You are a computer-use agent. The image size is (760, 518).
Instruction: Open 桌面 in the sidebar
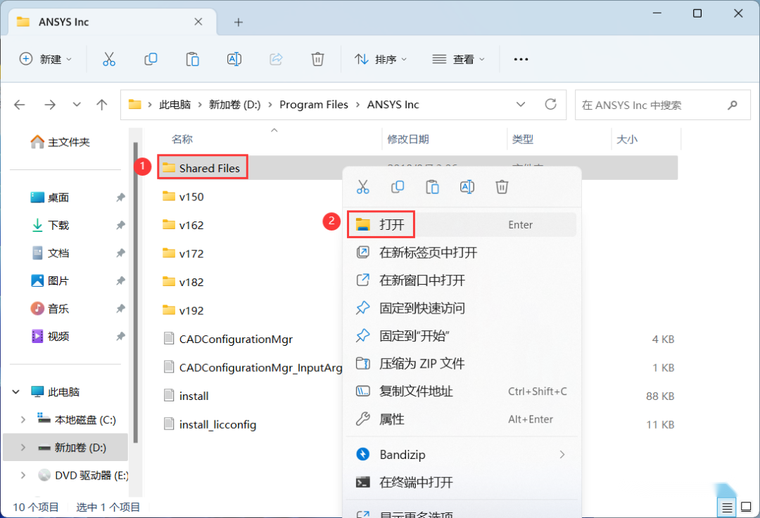coord(50,198)
